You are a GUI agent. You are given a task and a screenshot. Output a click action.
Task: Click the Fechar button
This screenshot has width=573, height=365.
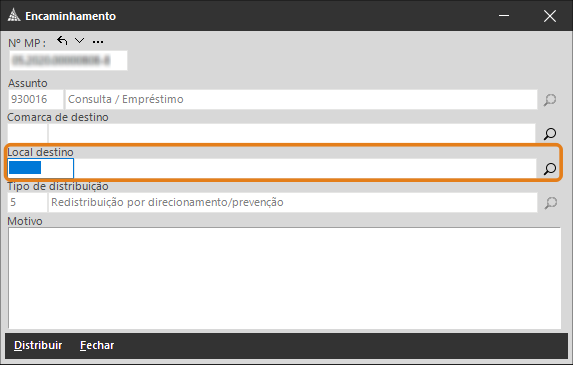97,345
